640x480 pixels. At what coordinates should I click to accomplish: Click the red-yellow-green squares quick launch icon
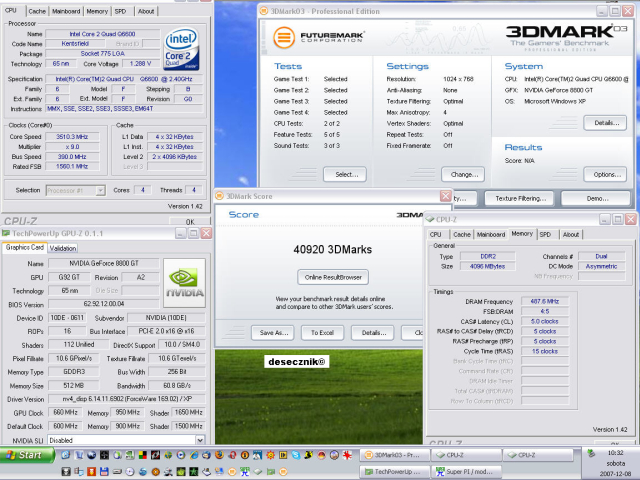pyautogui.click(x=142, y=455)
